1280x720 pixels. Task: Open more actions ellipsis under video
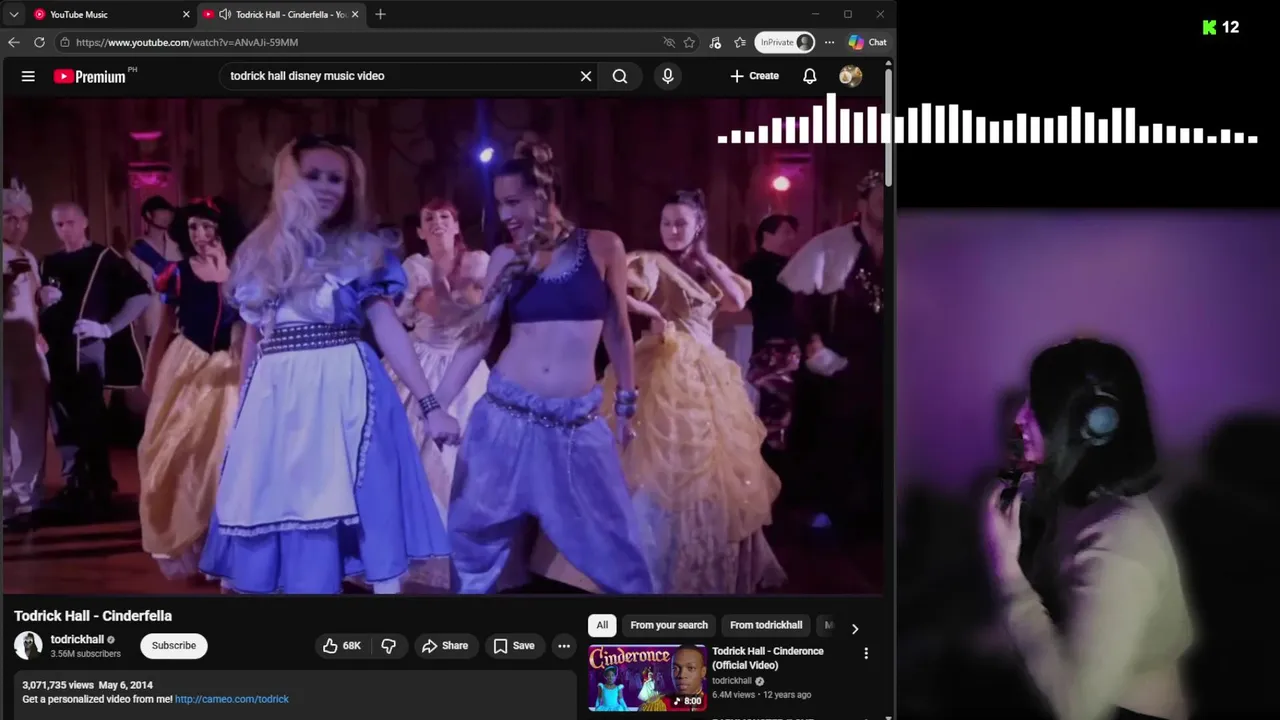coord(564,646)
